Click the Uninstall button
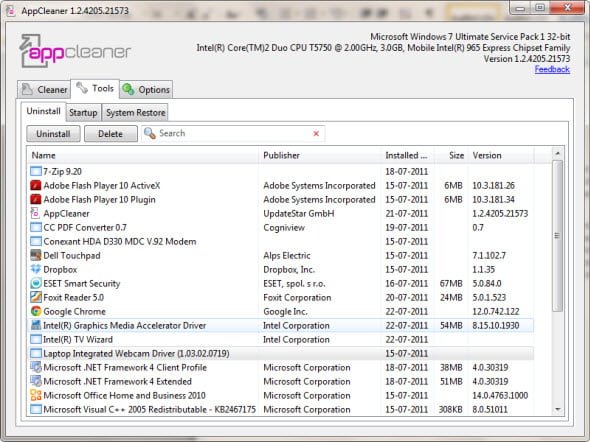Screen dimensions: 590x442 click(53, 134)
